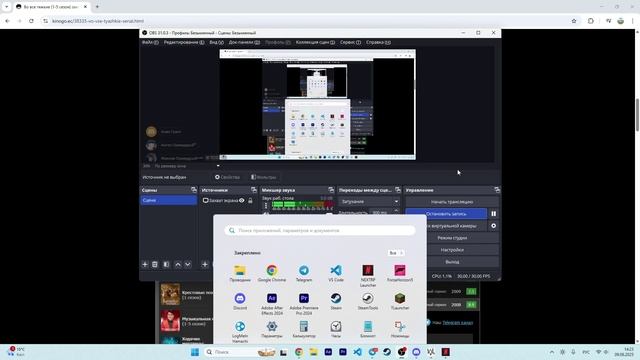Click Windows Start button on taskbar
Screen dimensions: 640x360
[x=195, y=352]
